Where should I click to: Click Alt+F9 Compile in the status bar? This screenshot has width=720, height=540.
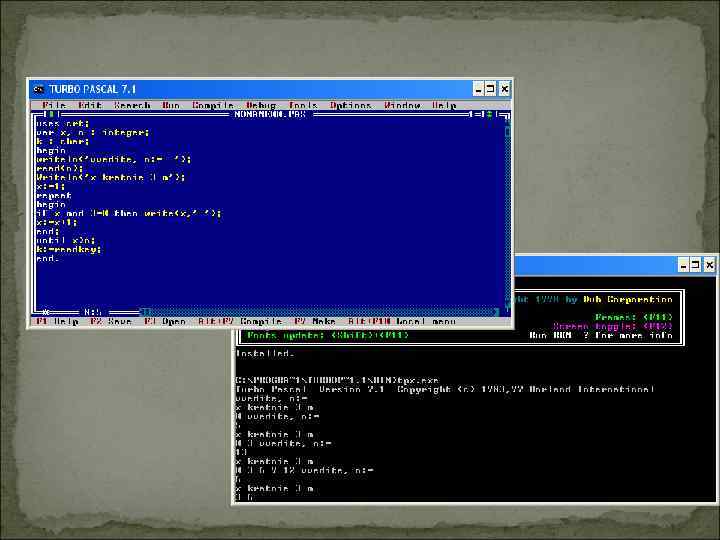tap(240, 321)
